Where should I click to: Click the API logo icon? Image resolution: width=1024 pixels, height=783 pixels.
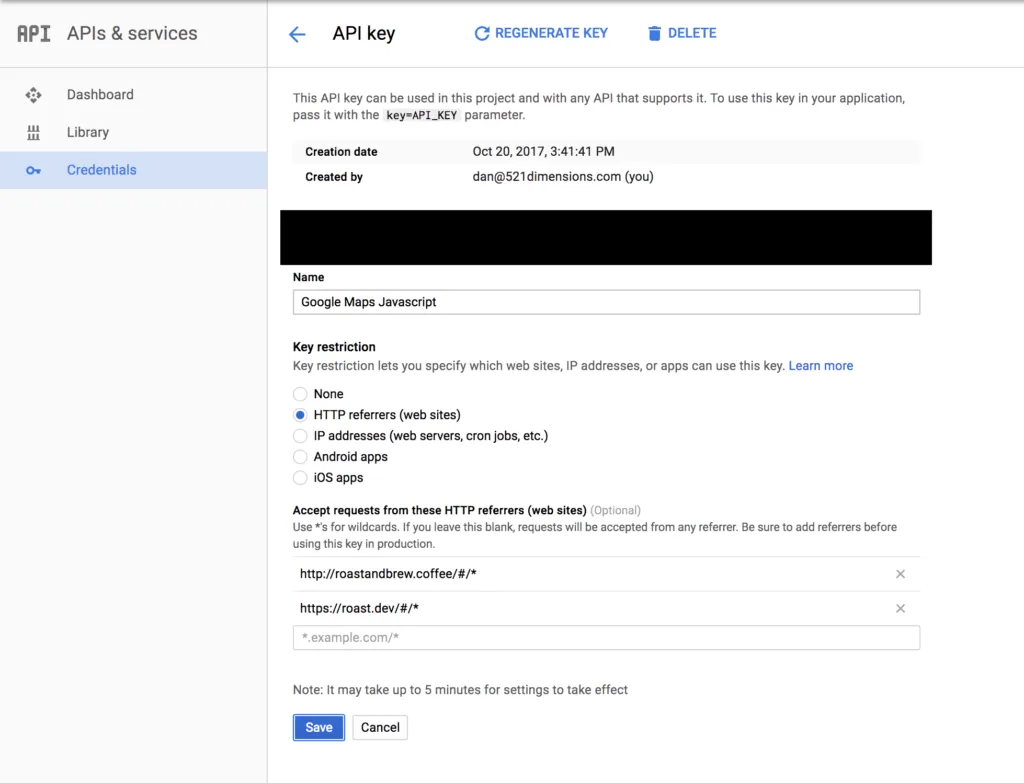33,33
